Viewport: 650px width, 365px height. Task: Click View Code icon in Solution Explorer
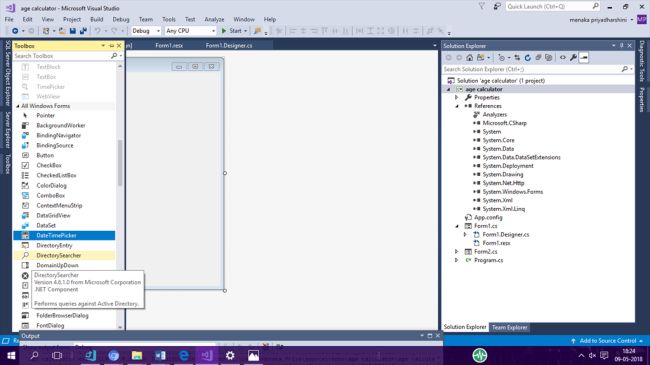click(x=563, y=58)
